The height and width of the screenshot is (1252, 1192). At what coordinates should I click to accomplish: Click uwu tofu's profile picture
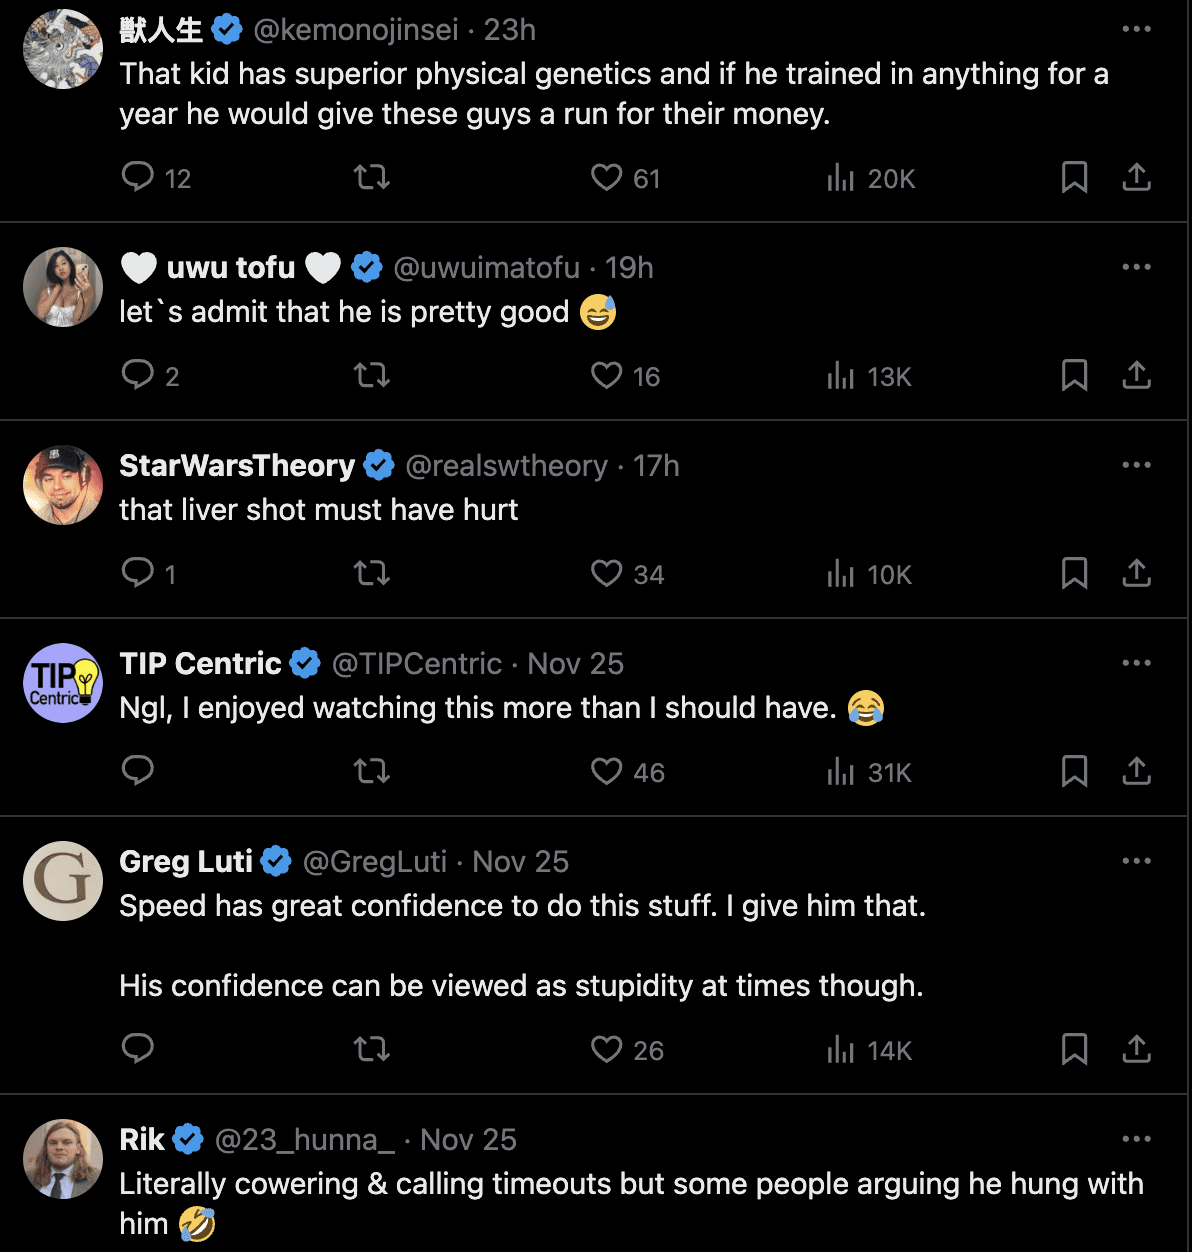click(63, 287)
